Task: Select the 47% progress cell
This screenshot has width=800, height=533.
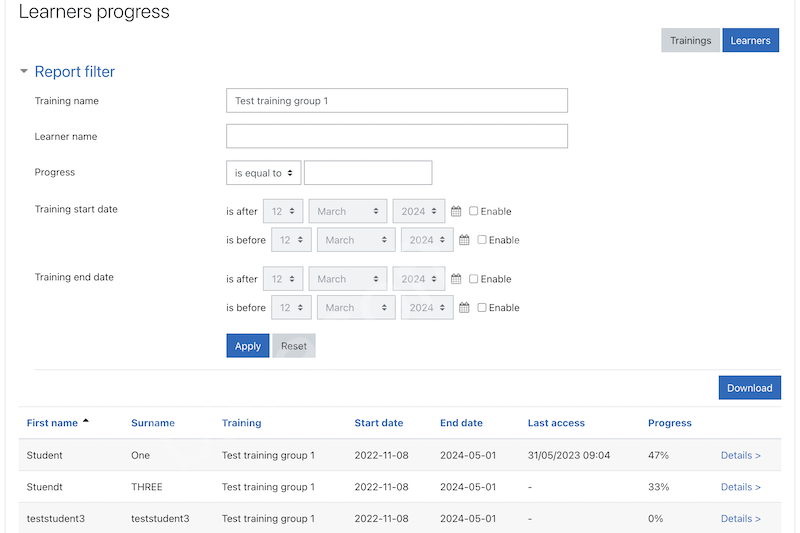Action: [x=658, y=455]
